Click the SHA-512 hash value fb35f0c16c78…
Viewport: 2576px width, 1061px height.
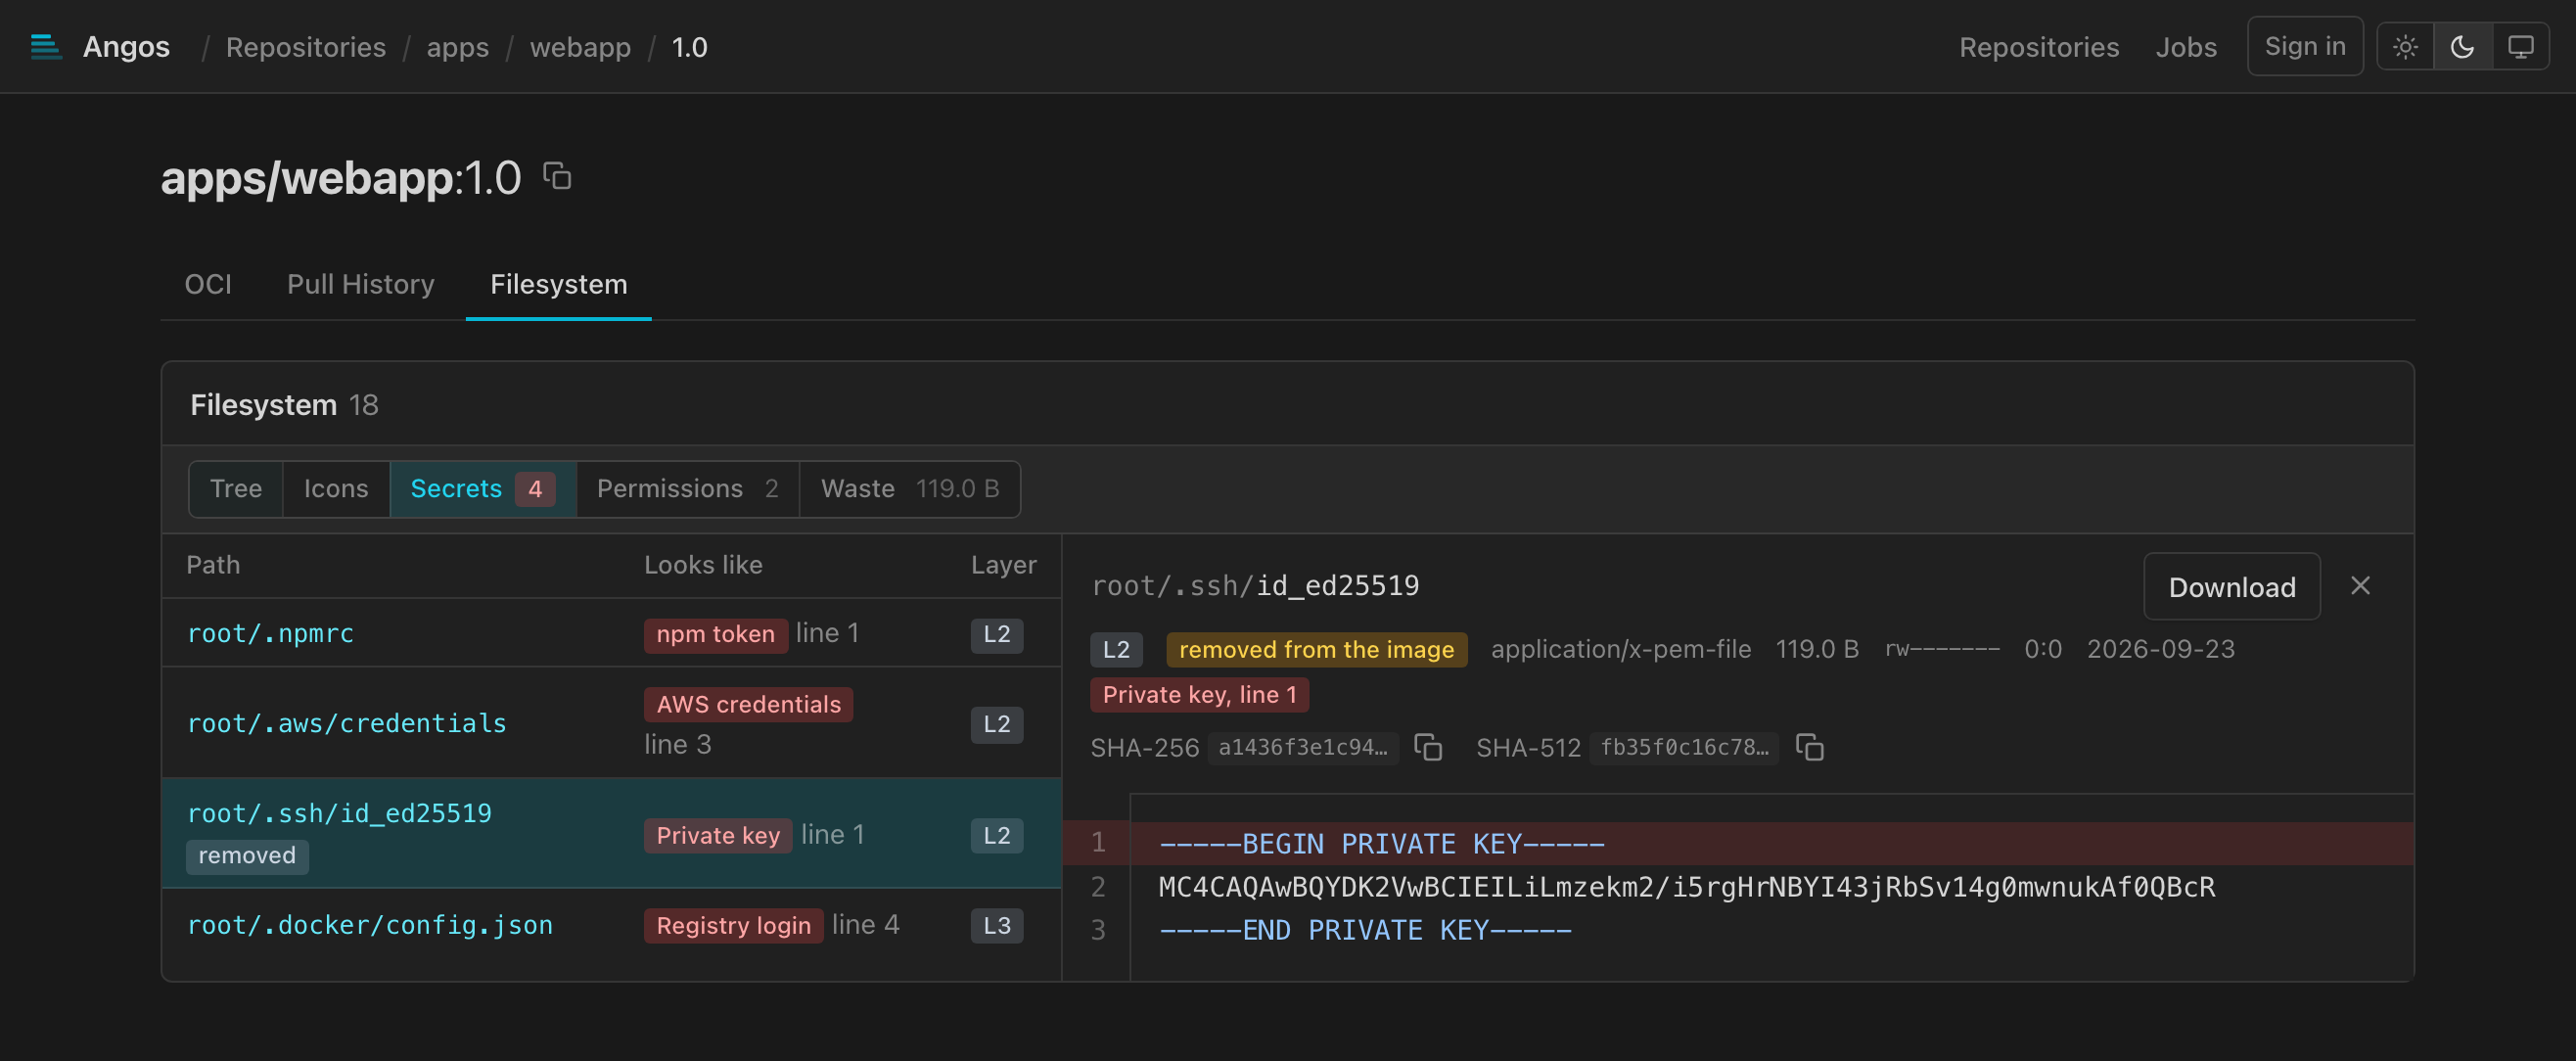[x=1683, y=747]
